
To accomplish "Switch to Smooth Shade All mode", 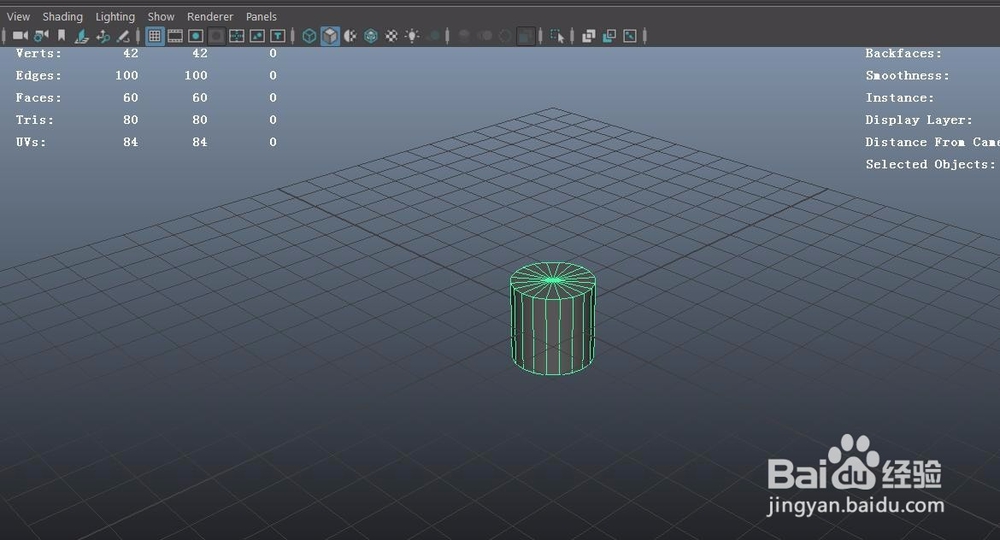I will click(330, 36).
